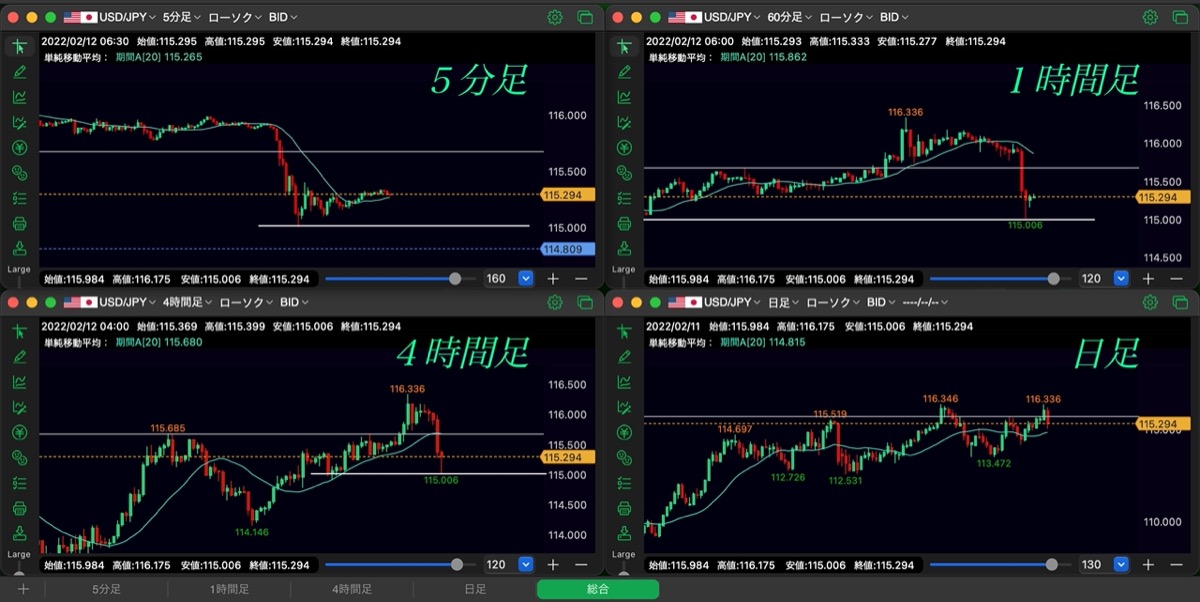Add a new tab with plus button
This screenshot has width=1200, height=602.
(23, 590)
